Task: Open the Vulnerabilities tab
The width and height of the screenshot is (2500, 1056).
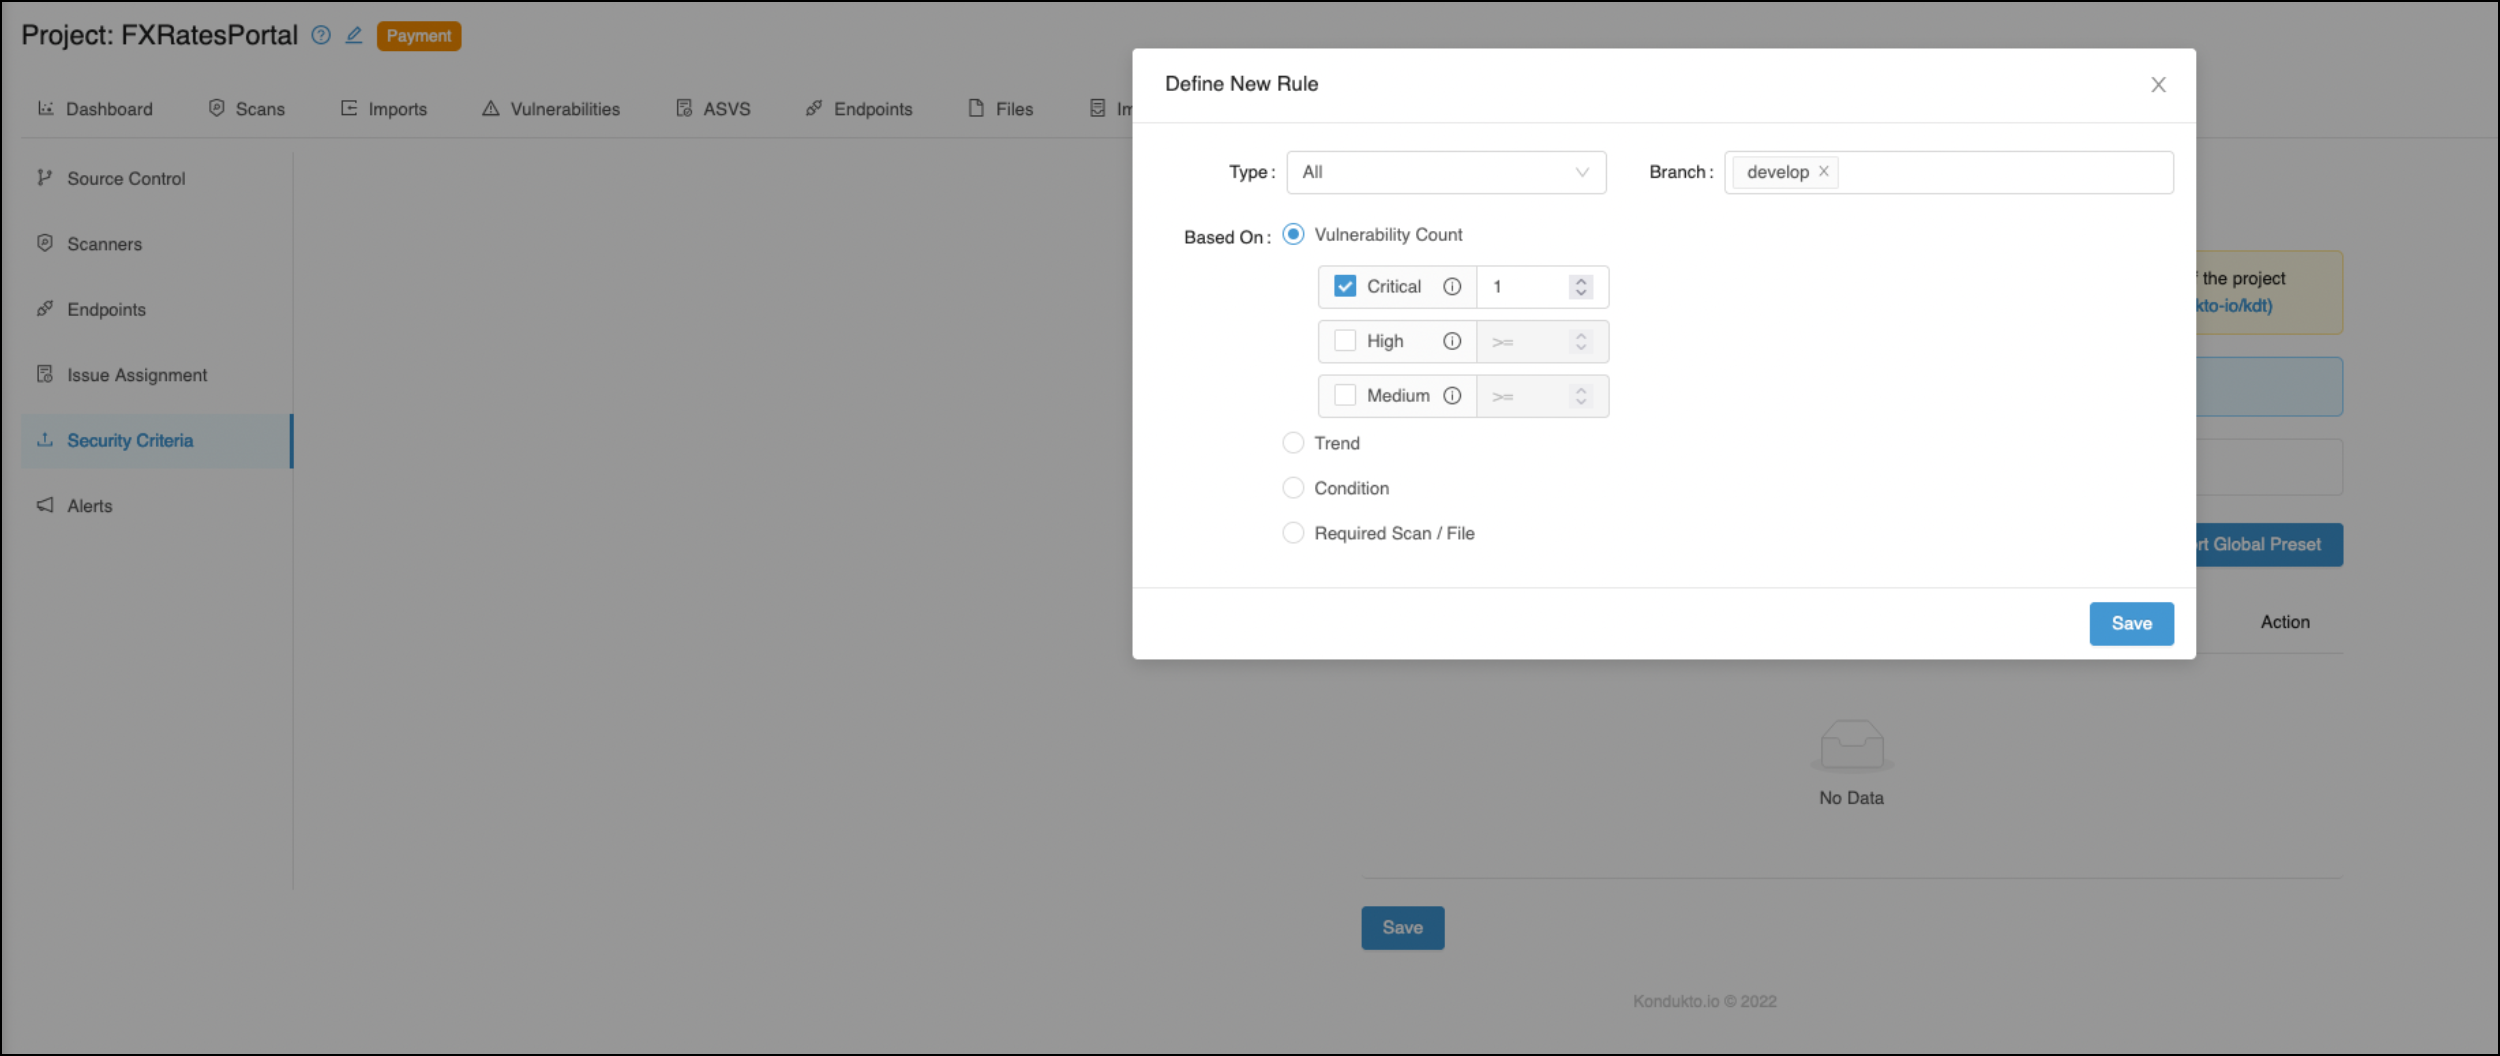Action: (551, 109)
